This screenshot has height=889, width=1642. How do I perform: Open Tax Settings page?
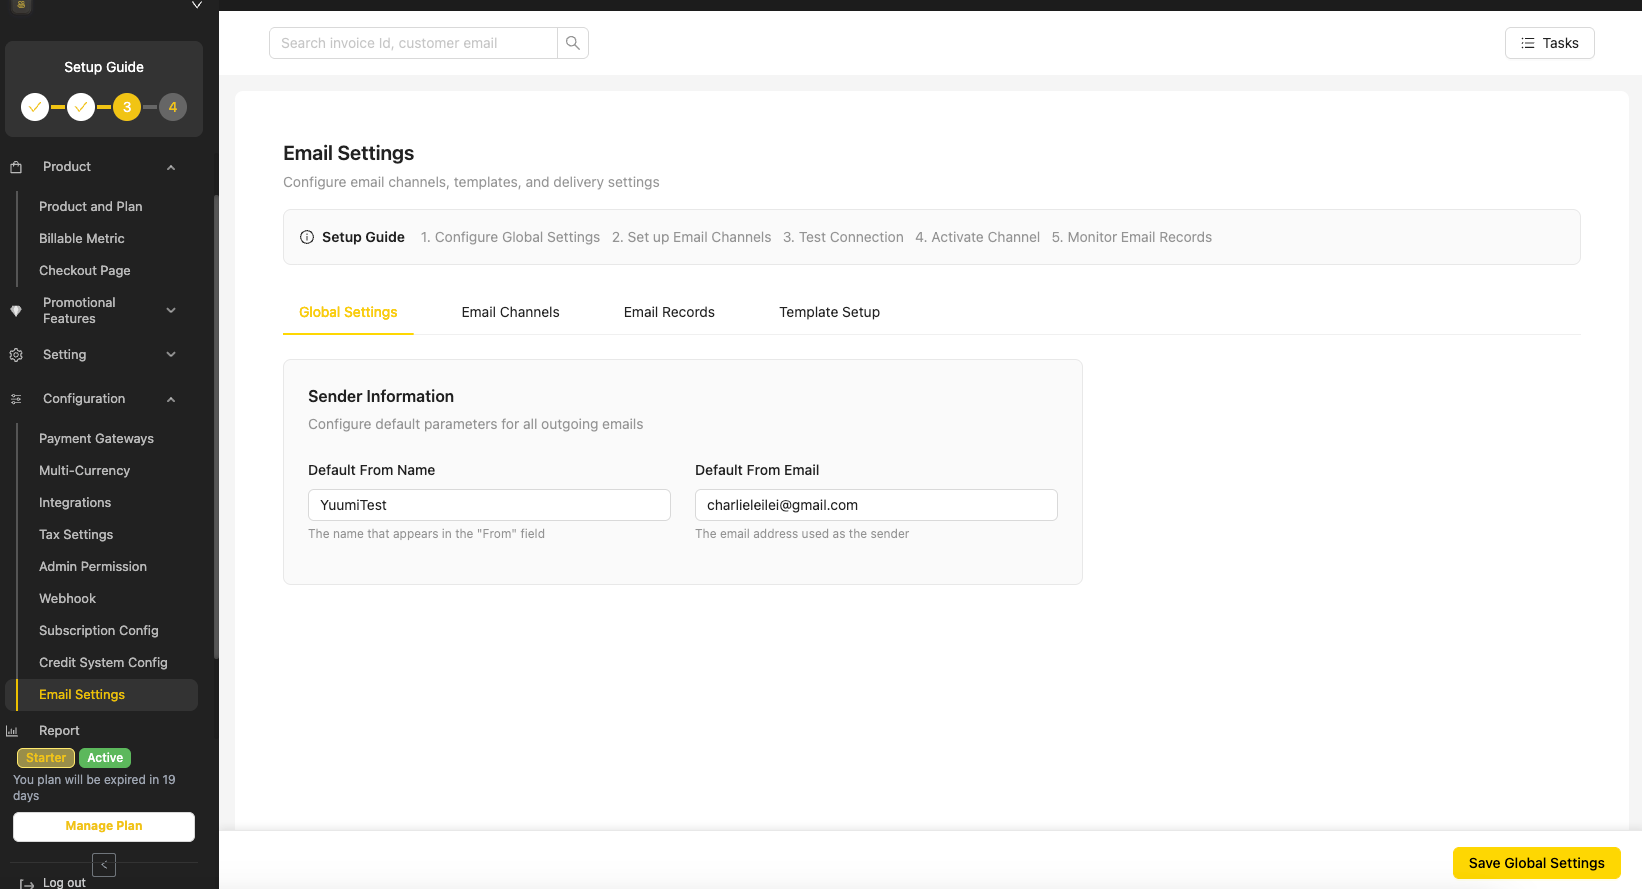coord(76,534)
